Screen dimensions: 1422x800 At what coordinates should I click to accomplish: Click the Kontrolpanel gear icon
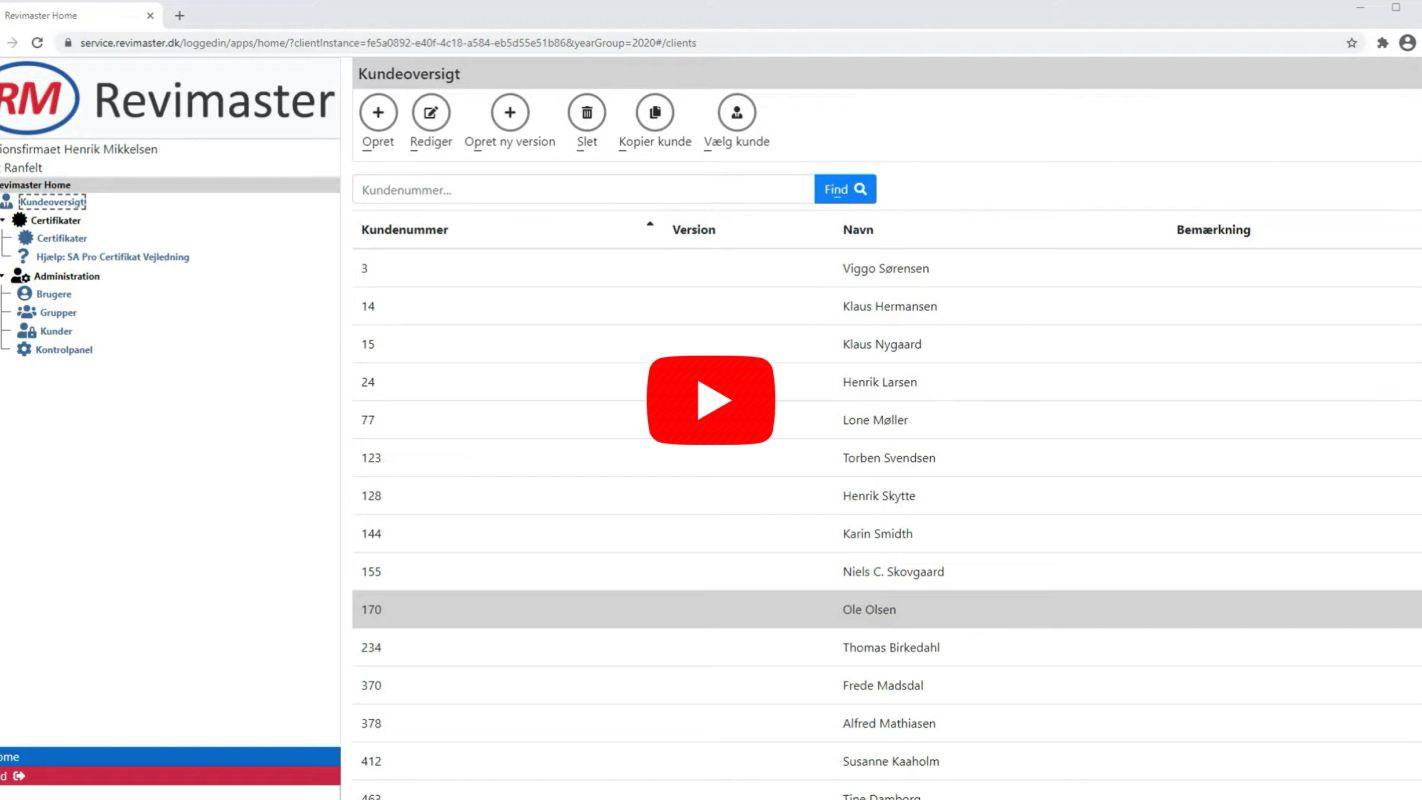24,349
